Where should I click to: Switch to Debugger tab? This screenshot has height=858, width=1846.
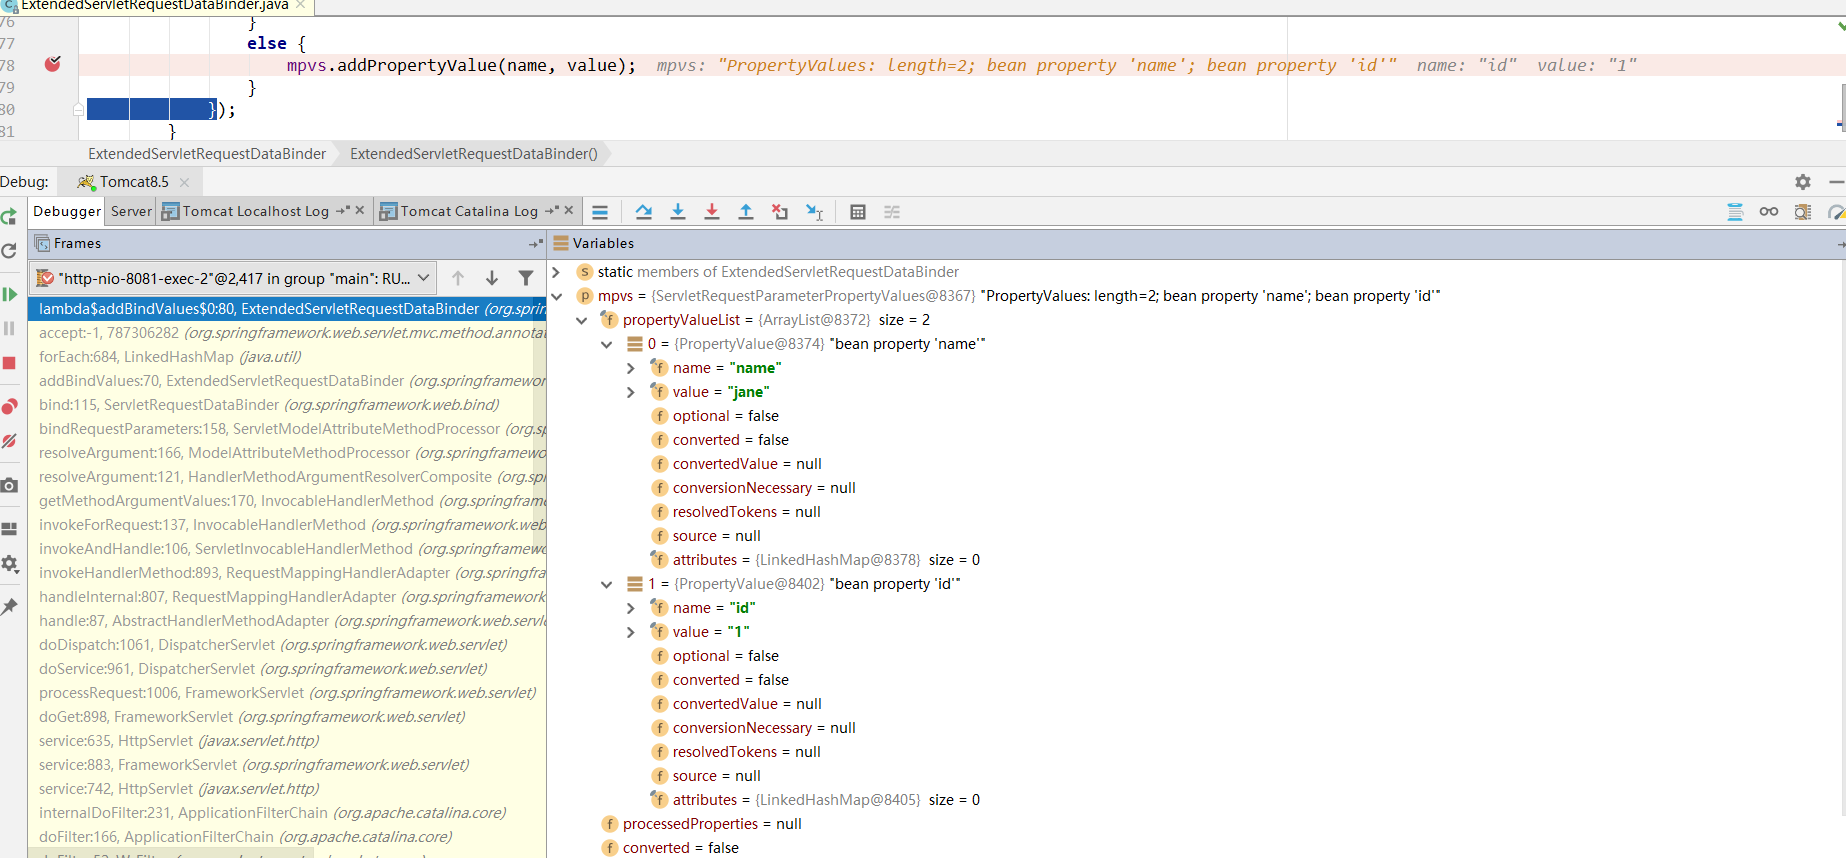point(67,211)
